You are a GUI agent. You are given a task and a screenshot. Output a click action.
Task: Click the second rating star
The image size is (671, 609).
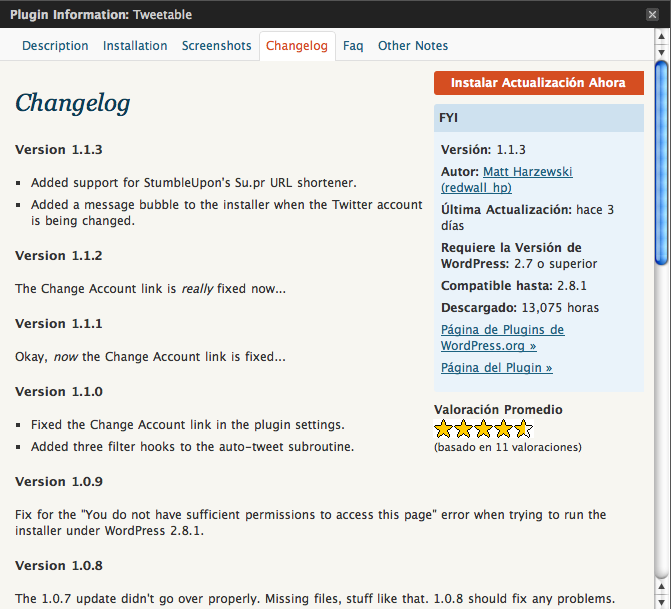tap(463, 430)
